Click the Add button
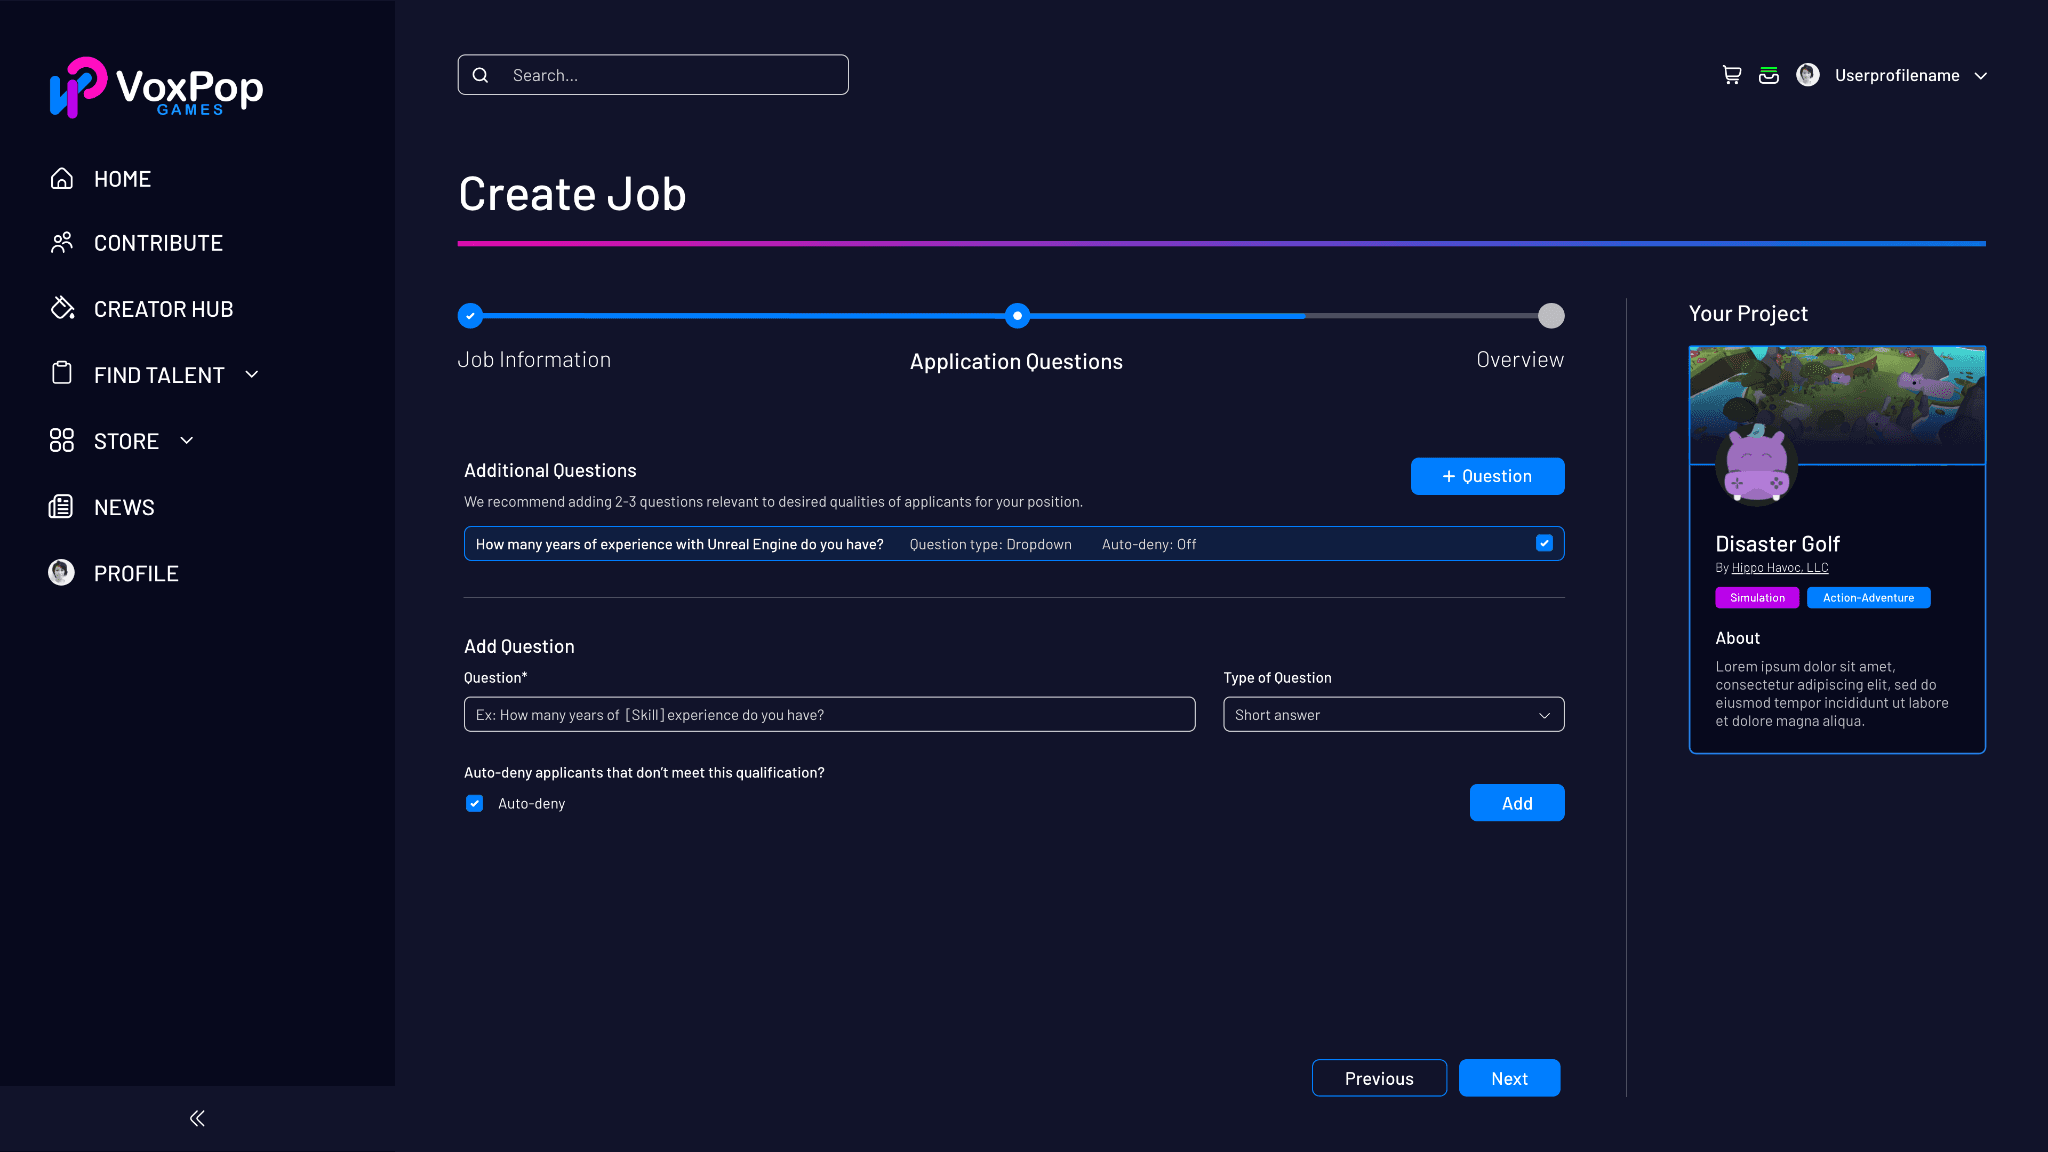This screenshot has height=1152, width=2048. click(x=1517, y=803)
